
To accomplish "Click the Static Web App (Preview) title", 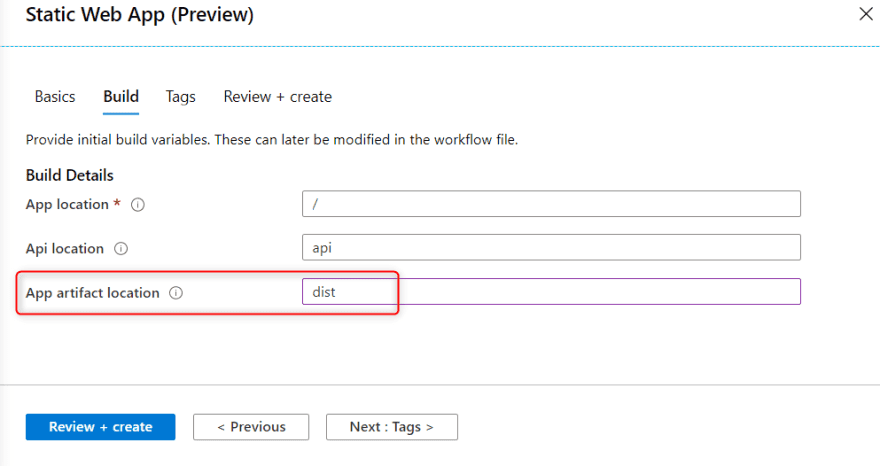I will pyautogui.click(x=140, y=15).
